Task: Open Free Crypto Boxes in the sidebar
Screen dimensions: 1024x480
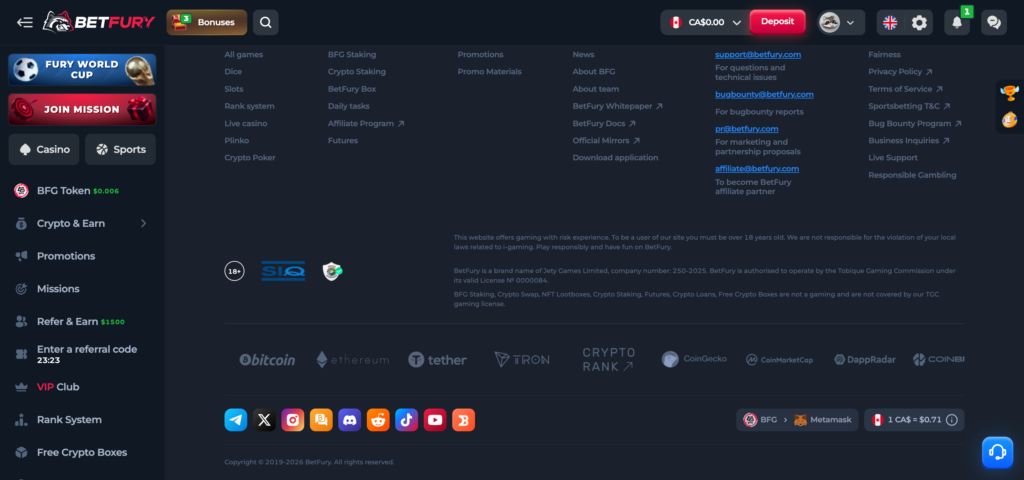Action: pos(82,452)
